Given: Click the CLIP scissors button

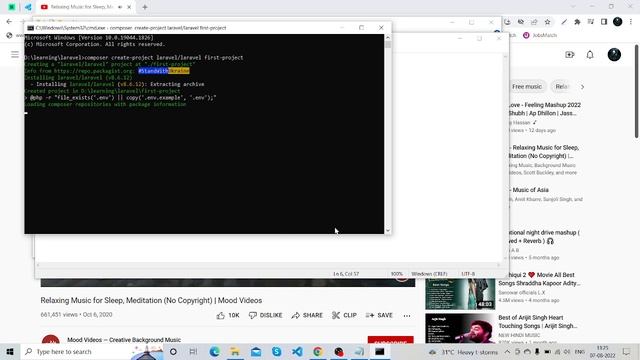Looking at the screenshot, I should pyautogui.click(x=344, y=316).
